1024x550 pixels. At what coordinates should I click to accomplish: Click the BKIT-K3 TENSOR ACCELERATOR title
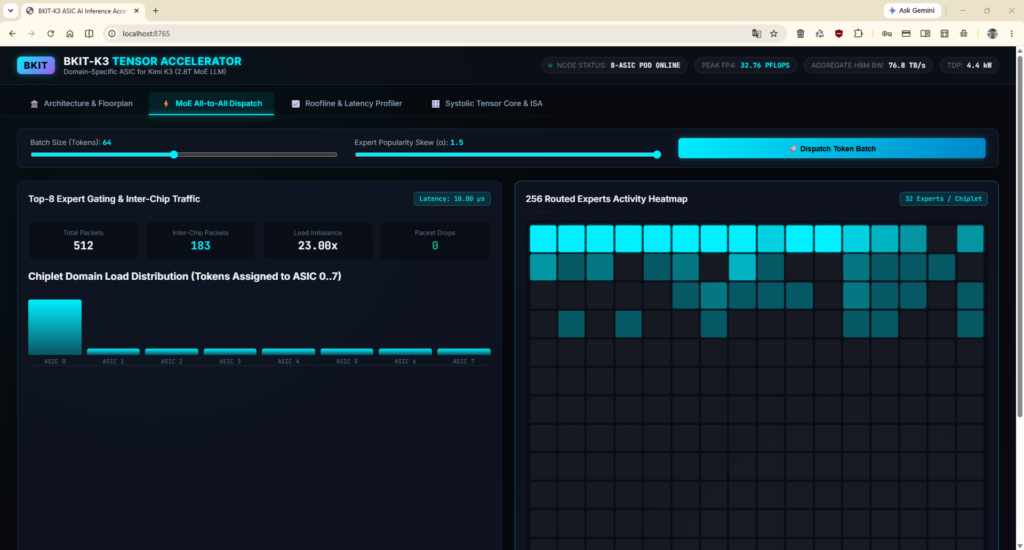coord(152,61)
